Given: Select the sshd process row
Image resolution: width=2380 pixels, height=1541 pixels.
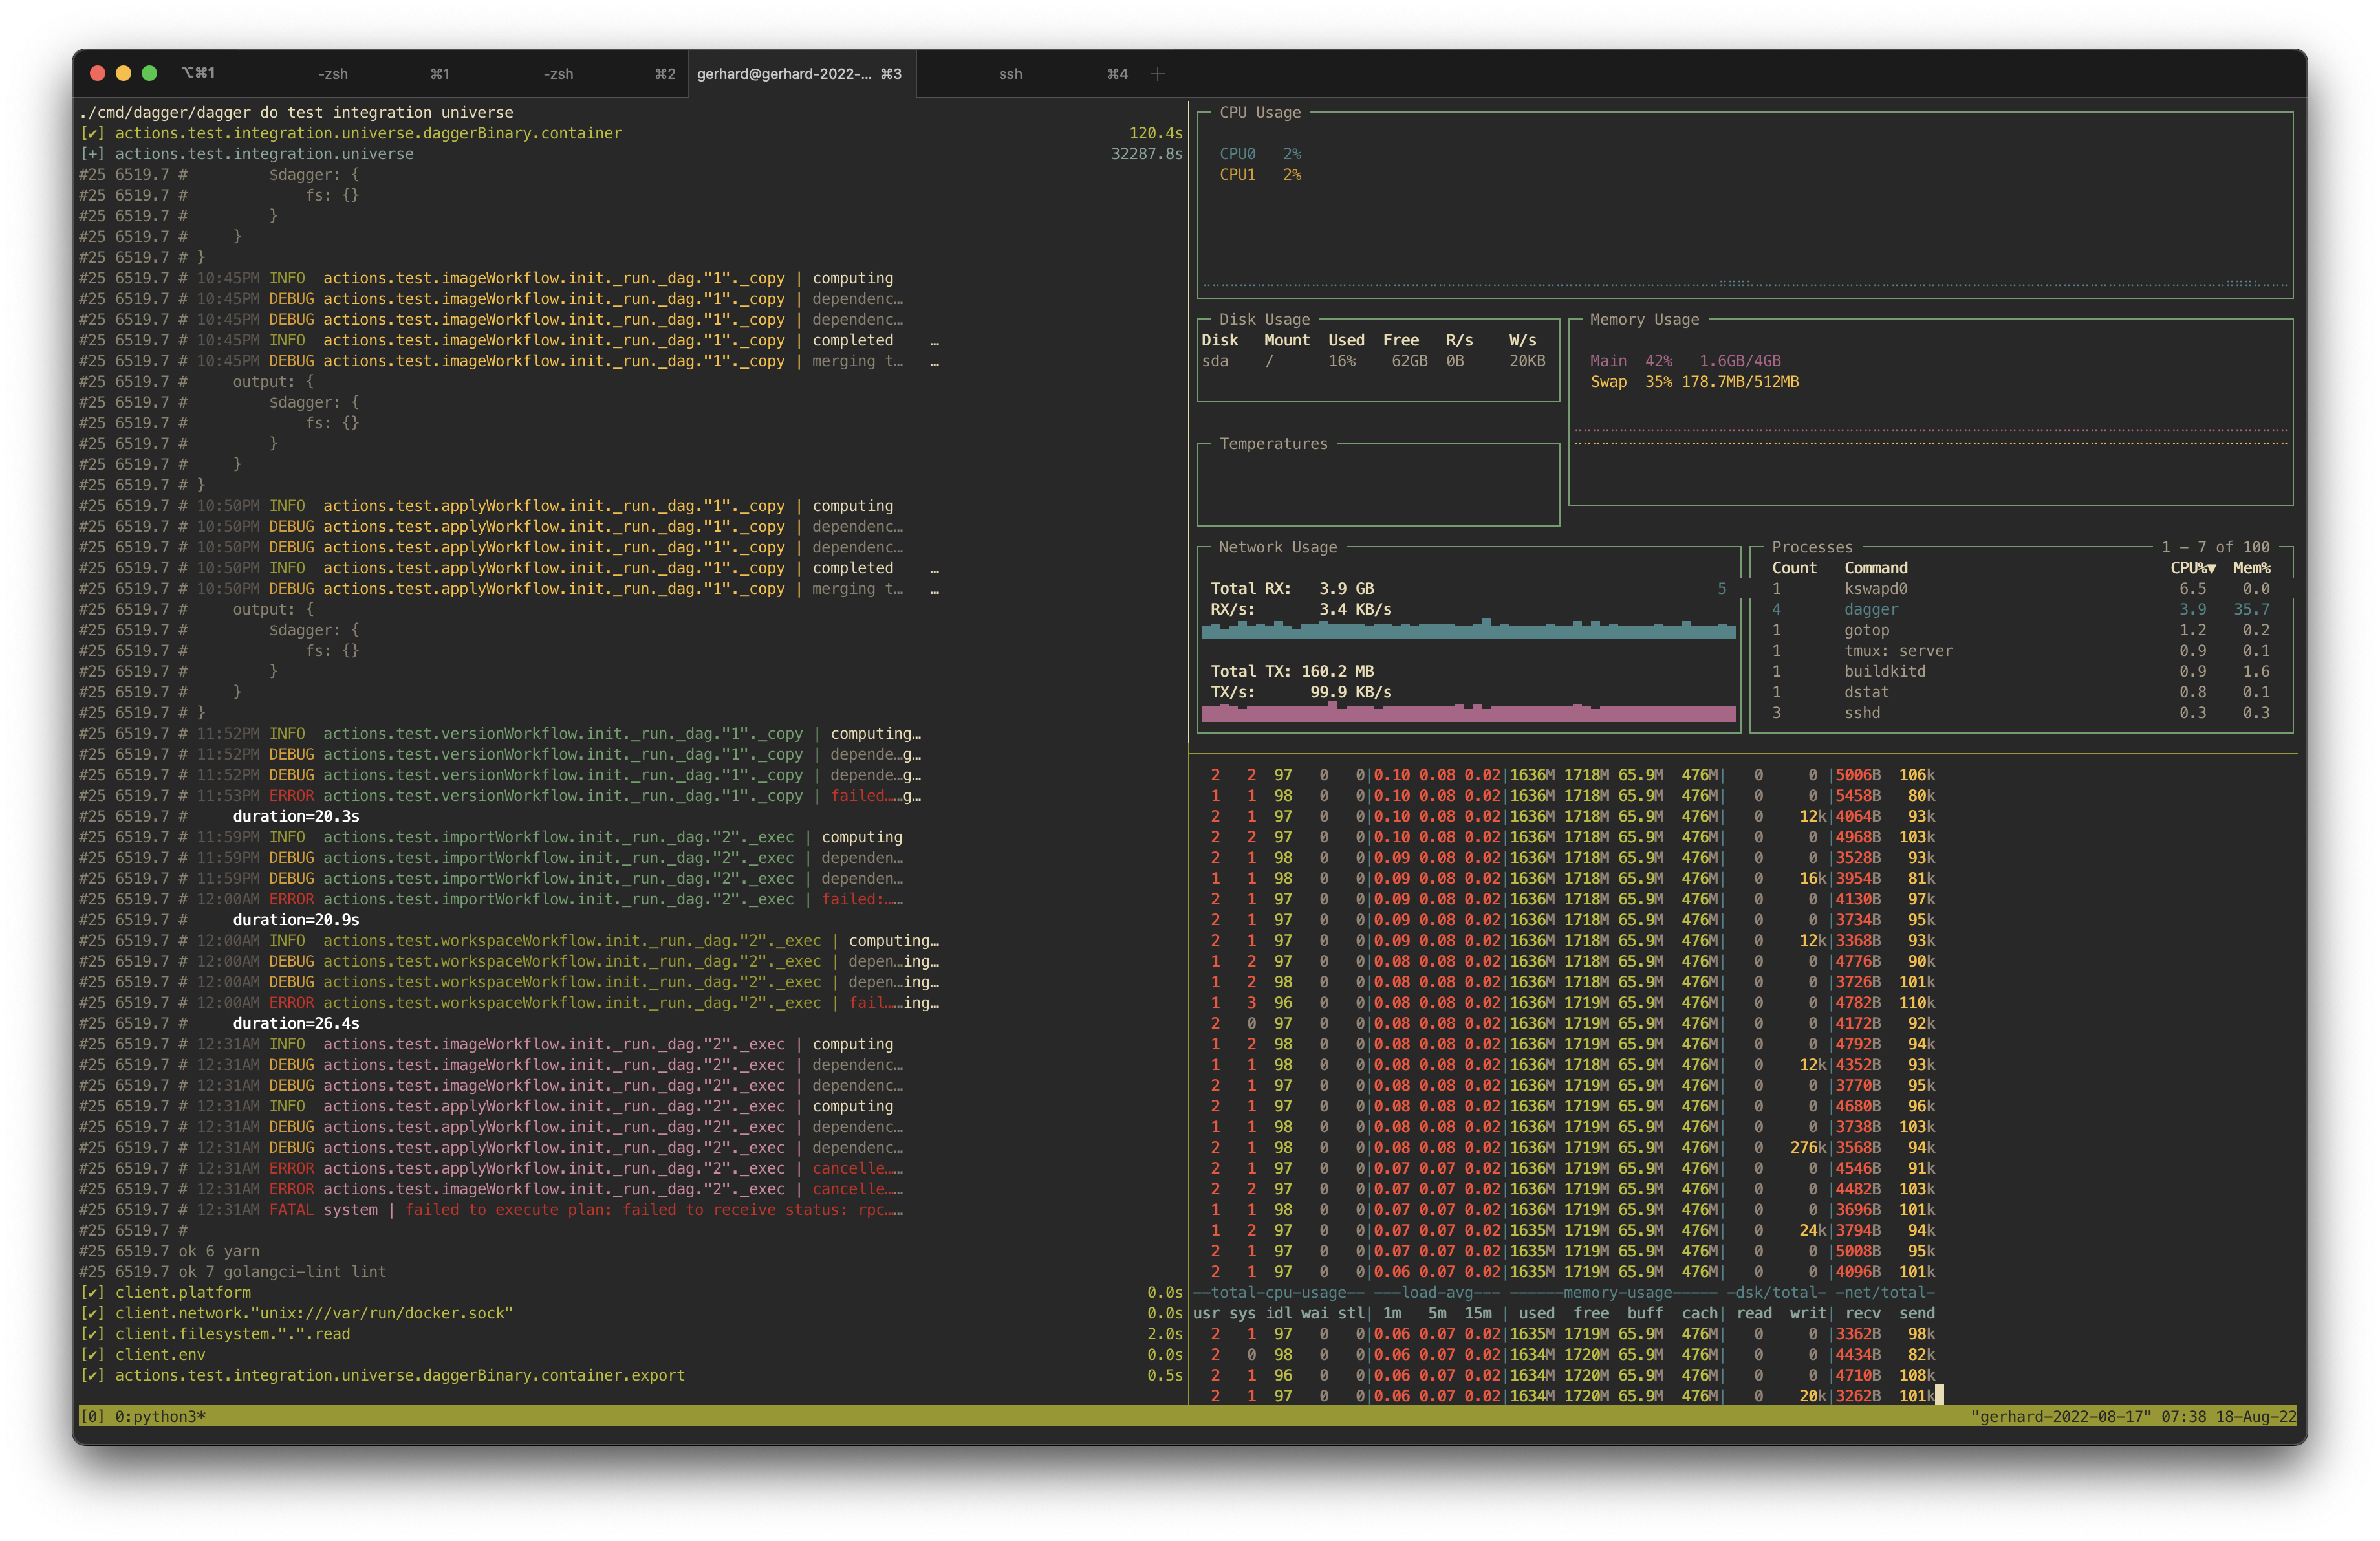Looking at the screenshot, I should (2020, 714).
